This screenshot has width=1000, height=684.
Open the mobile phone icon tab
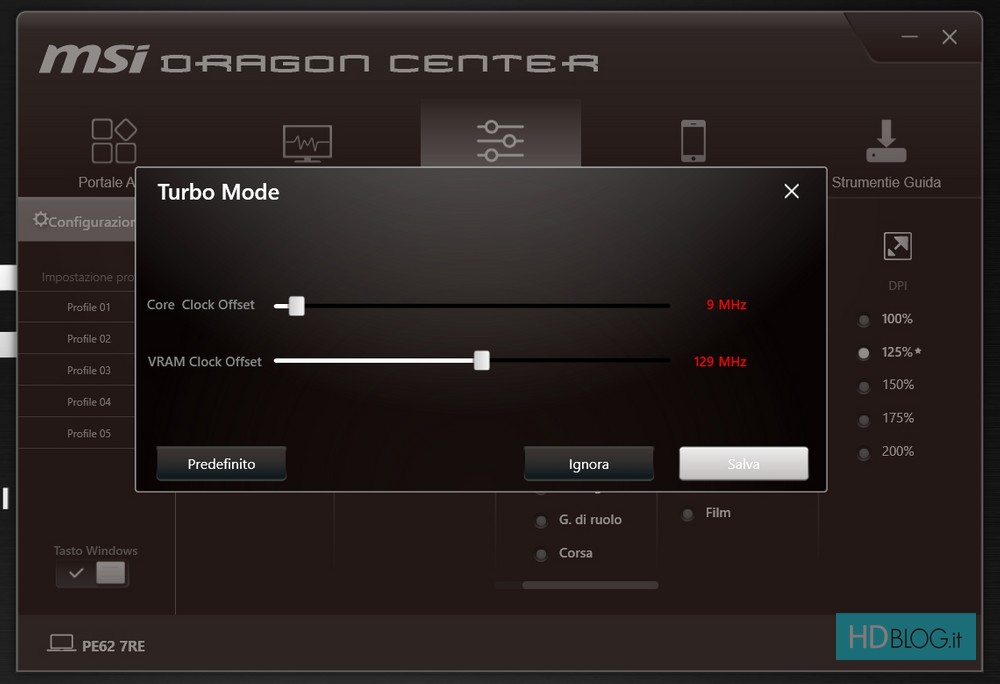point(693,141)
